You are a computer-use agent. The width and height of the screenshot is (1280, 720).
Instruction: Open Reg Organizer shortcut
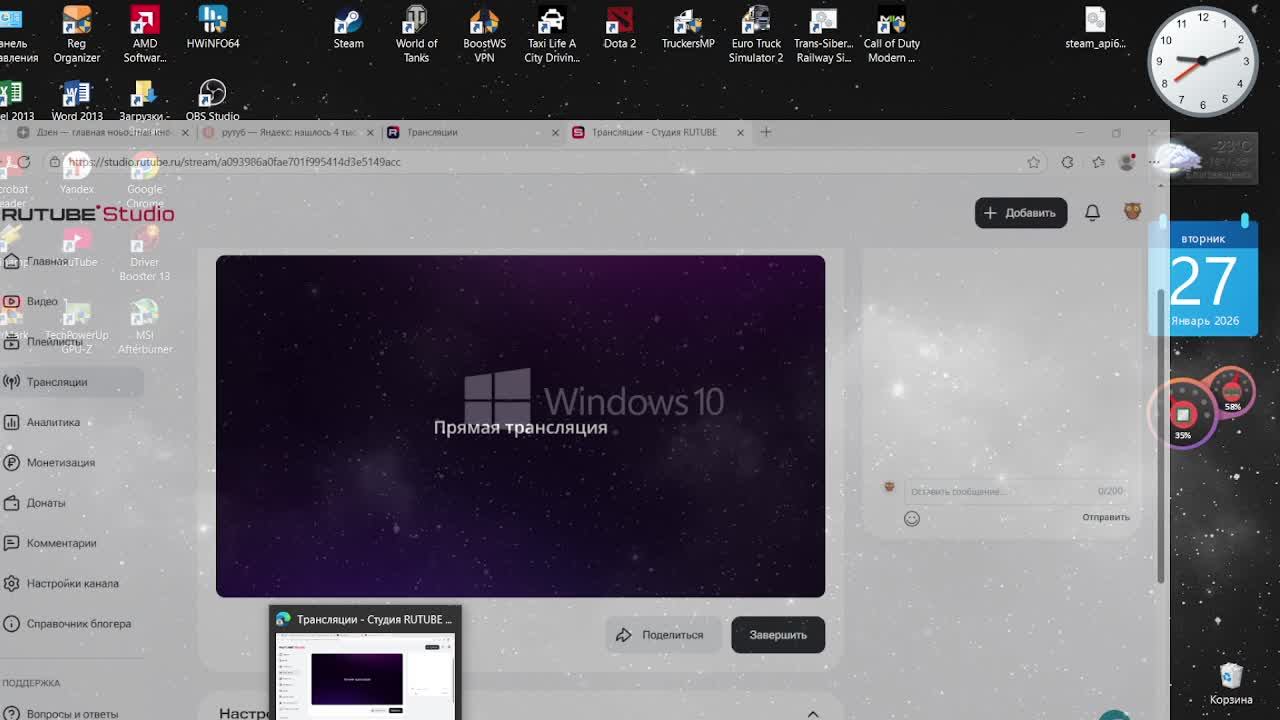coord(77,34)
